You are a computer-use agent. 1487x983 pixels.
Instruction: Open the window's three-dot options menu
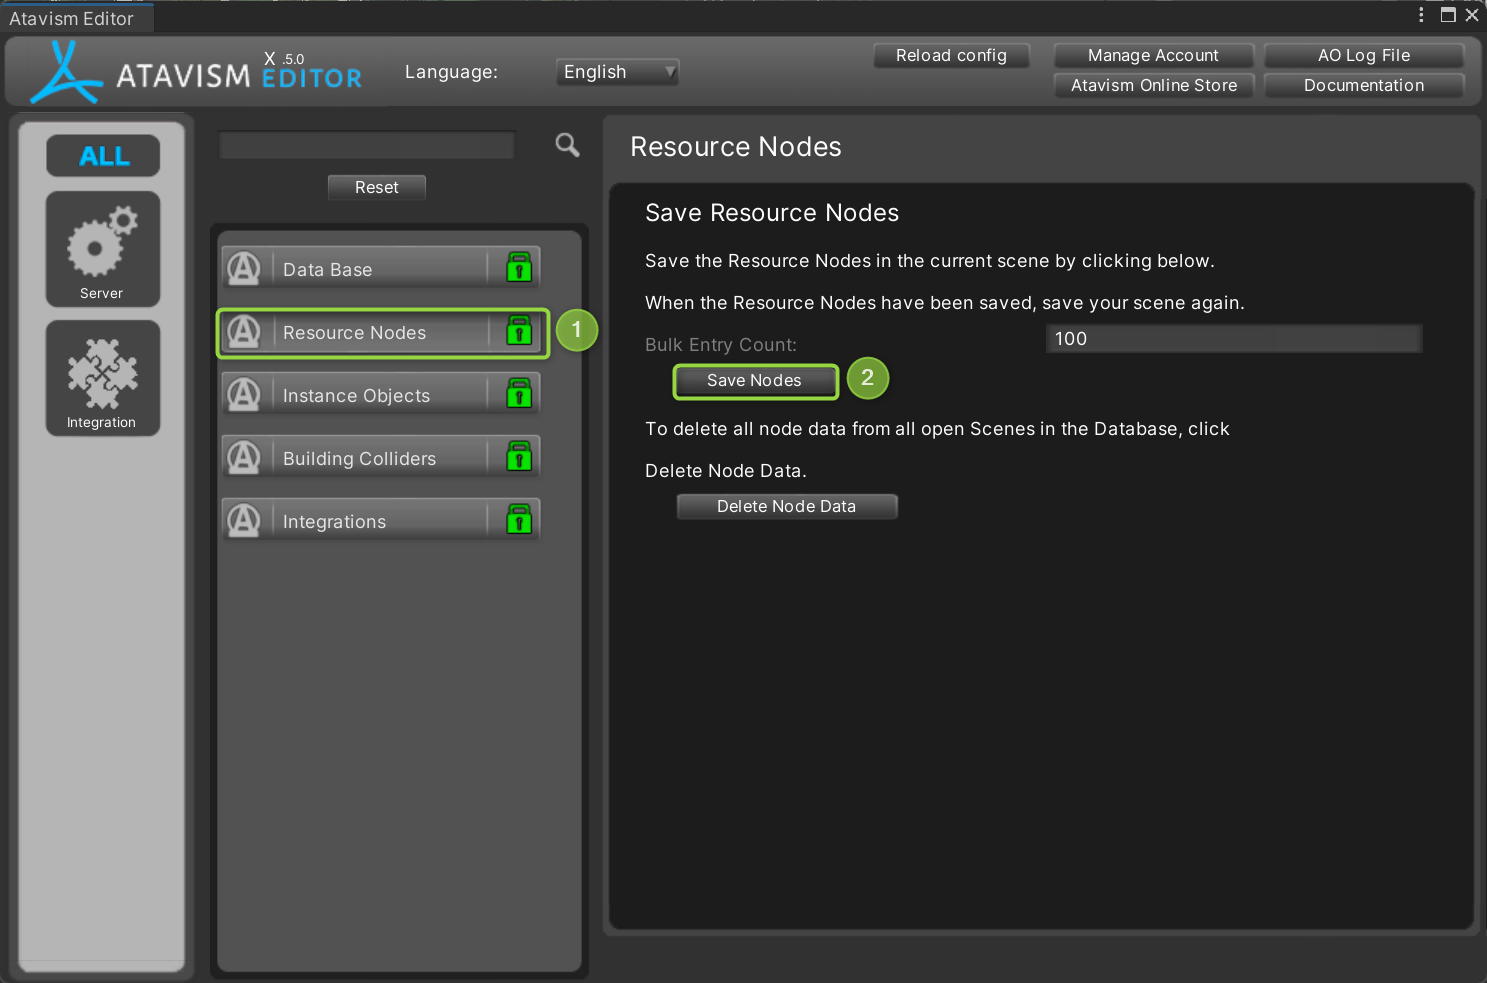[x=1421, y=15]
